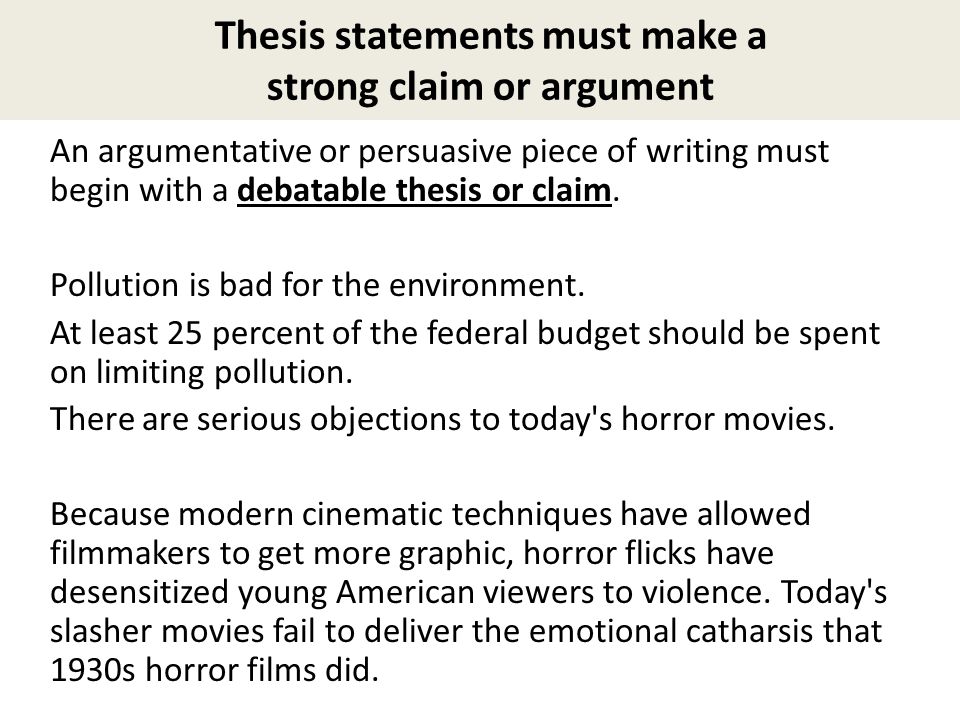Screen dimensions: 960x720
Task: Click the words 'horror flicks' in the last paragraph
Action: pyautogui.click(x=610, y=553)
